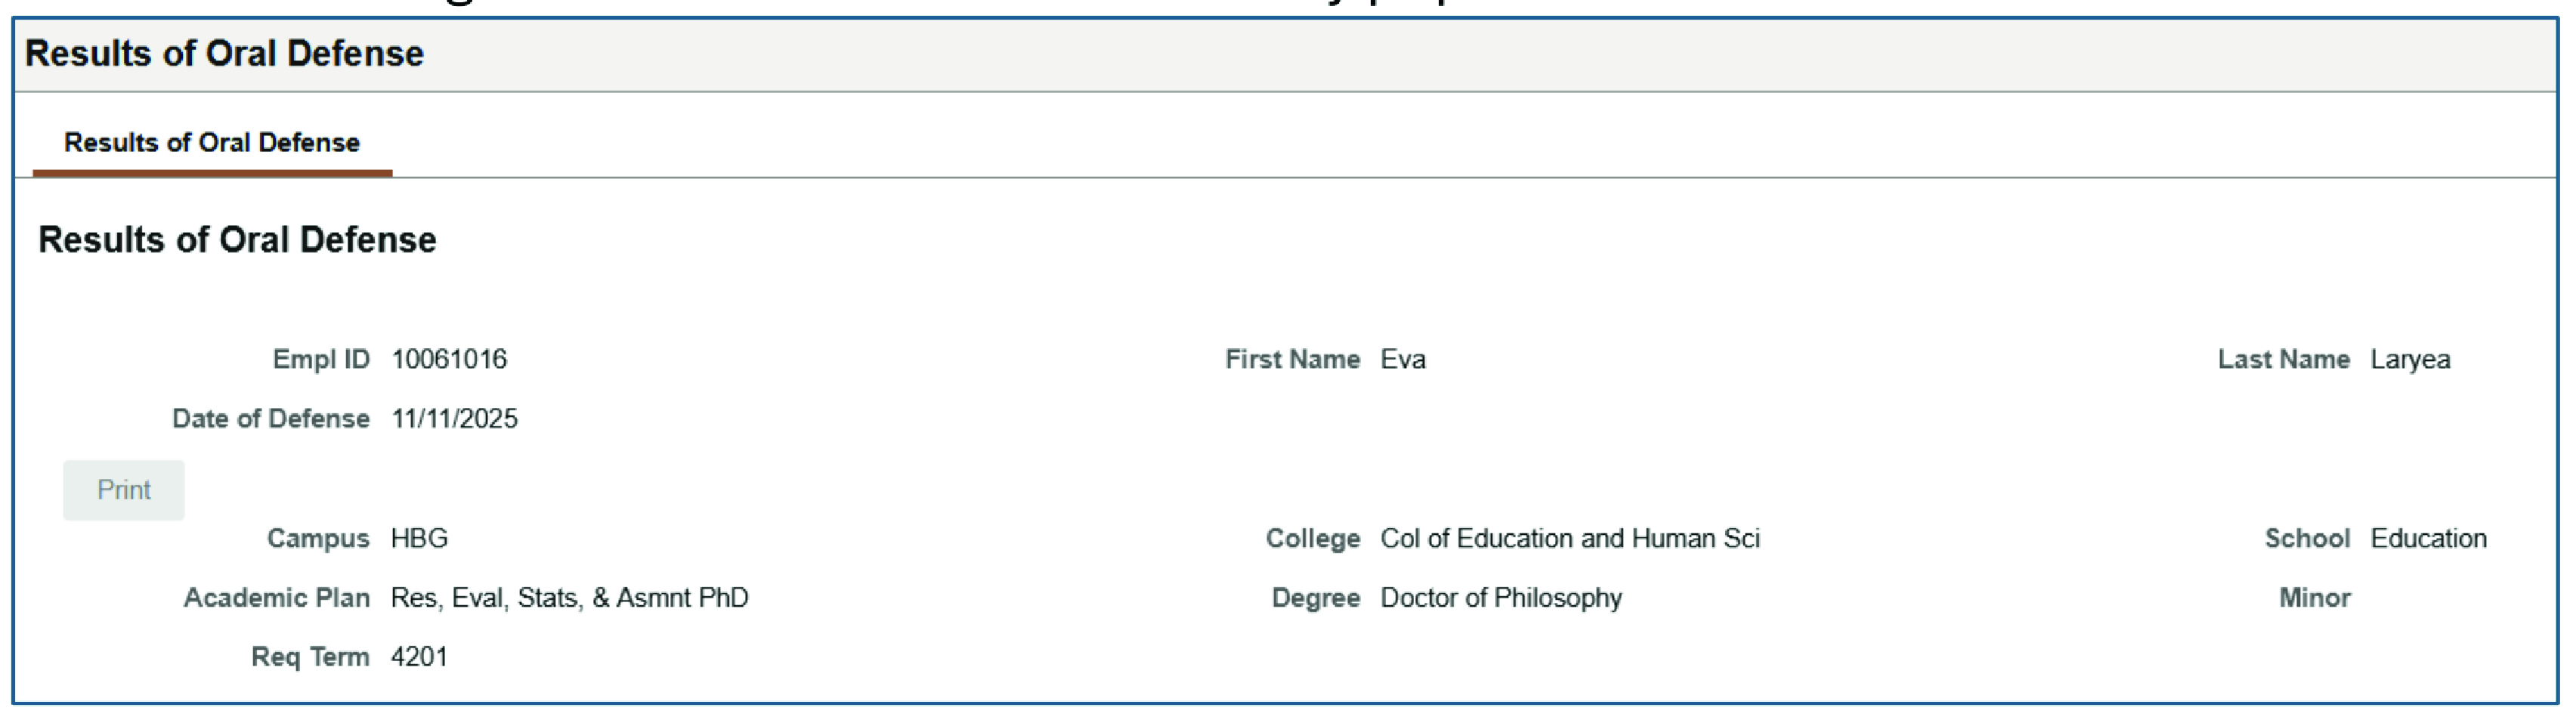Click the defense date 11/11/2025
The image size is (2576, 720).
[455, 418]
